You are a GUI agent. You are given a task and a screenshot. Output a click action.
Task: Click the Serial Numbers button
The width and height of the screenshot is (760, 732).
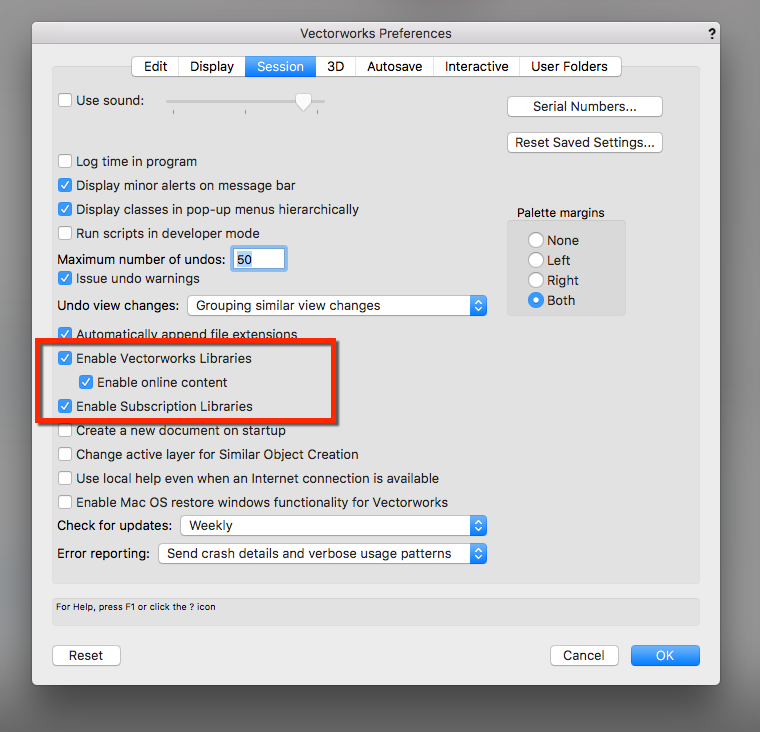tap(585, 107)
